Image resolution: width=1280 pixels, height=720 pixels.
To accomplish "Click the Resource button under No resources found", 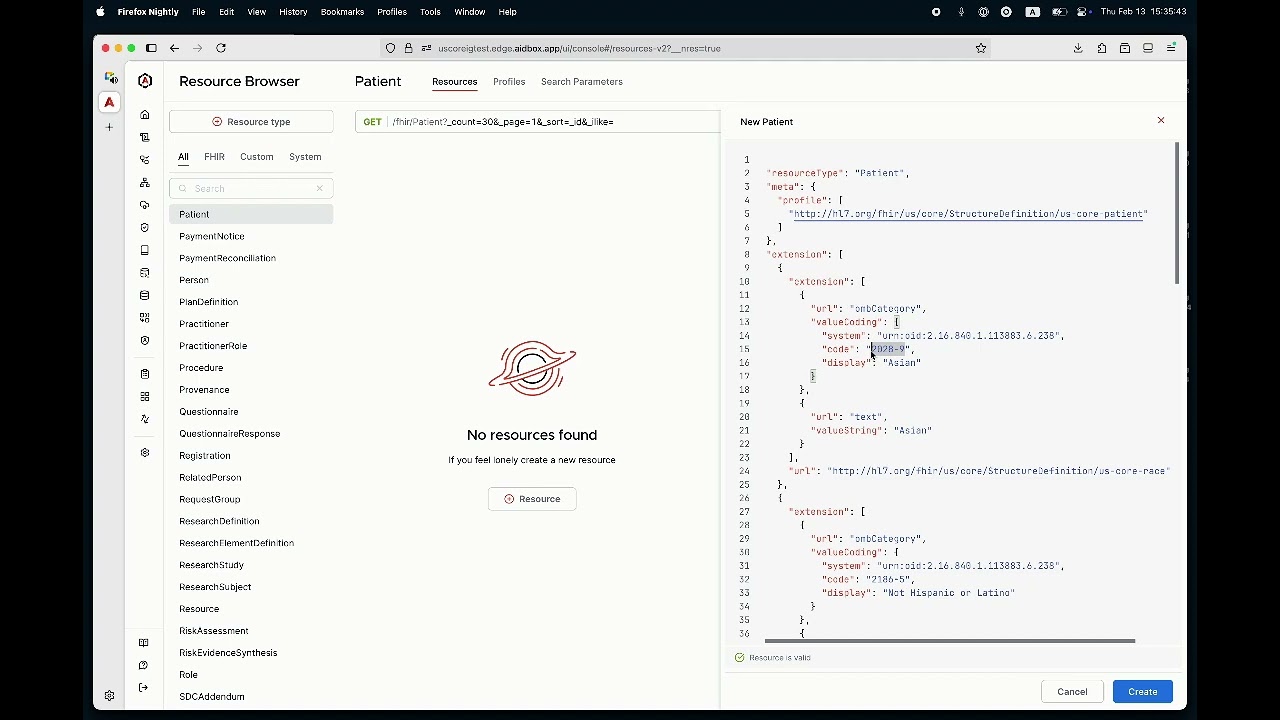I will tap(532, 499).
